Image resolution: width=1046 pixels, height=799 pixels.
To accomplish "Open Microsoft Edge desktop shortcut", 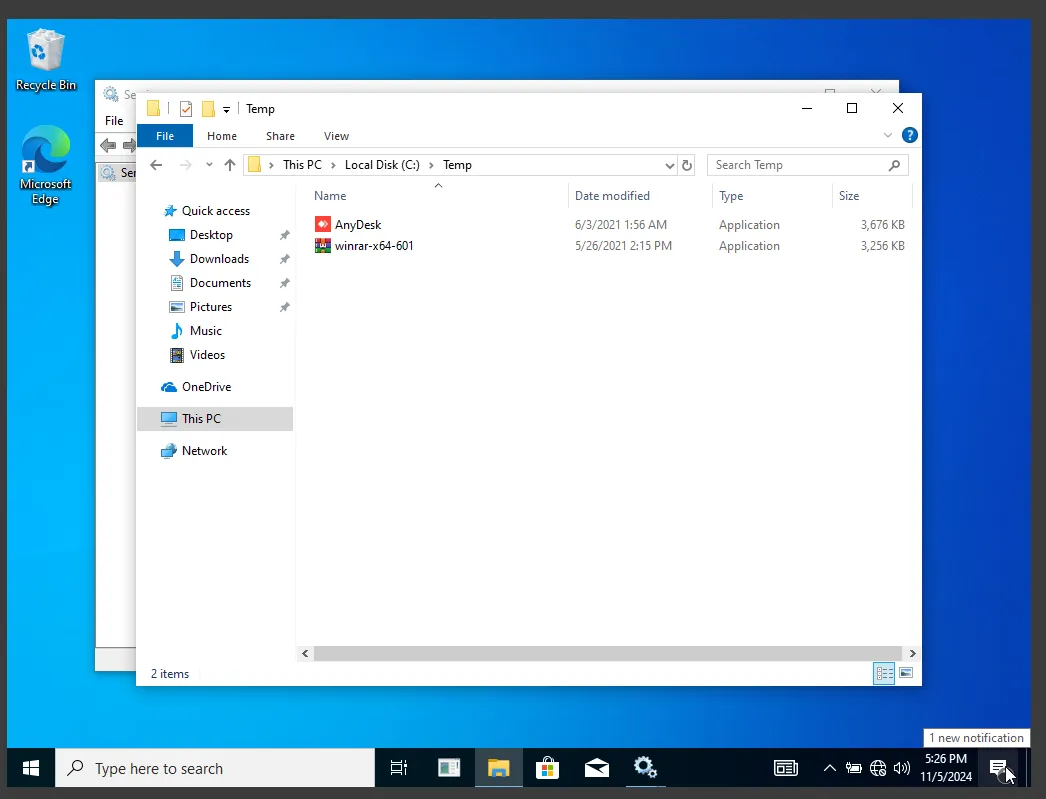I will tap(45, 165).
